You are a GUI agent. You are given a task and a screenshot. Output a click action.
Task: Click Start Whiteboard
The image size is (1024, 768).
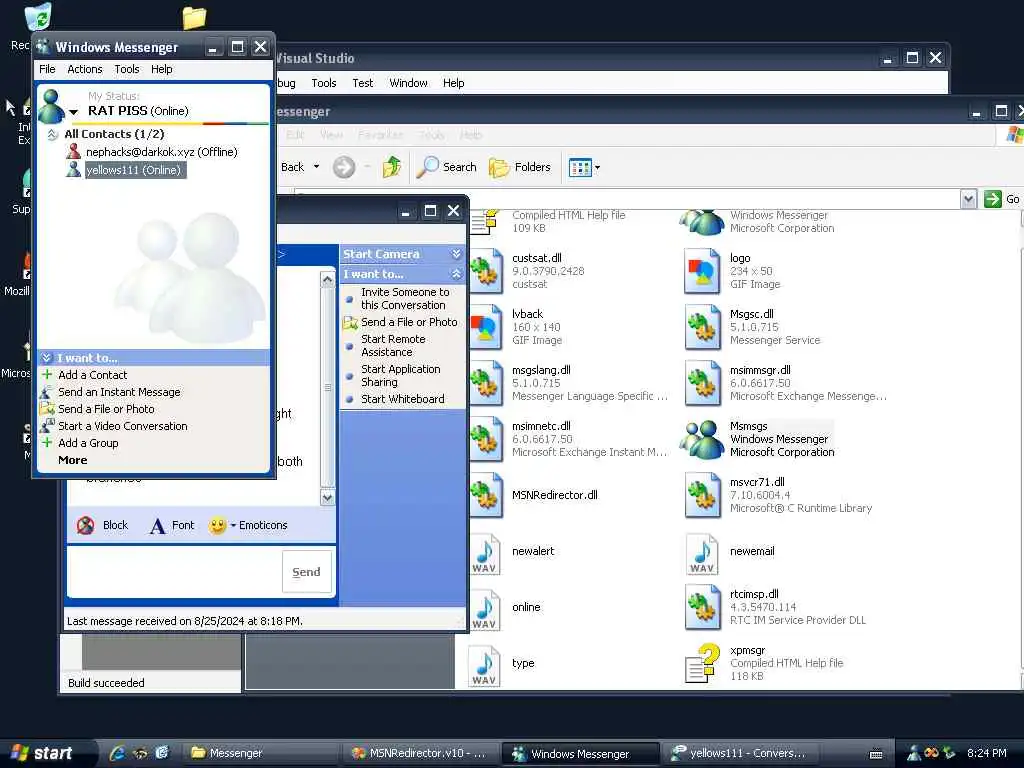tap(402, 399)
